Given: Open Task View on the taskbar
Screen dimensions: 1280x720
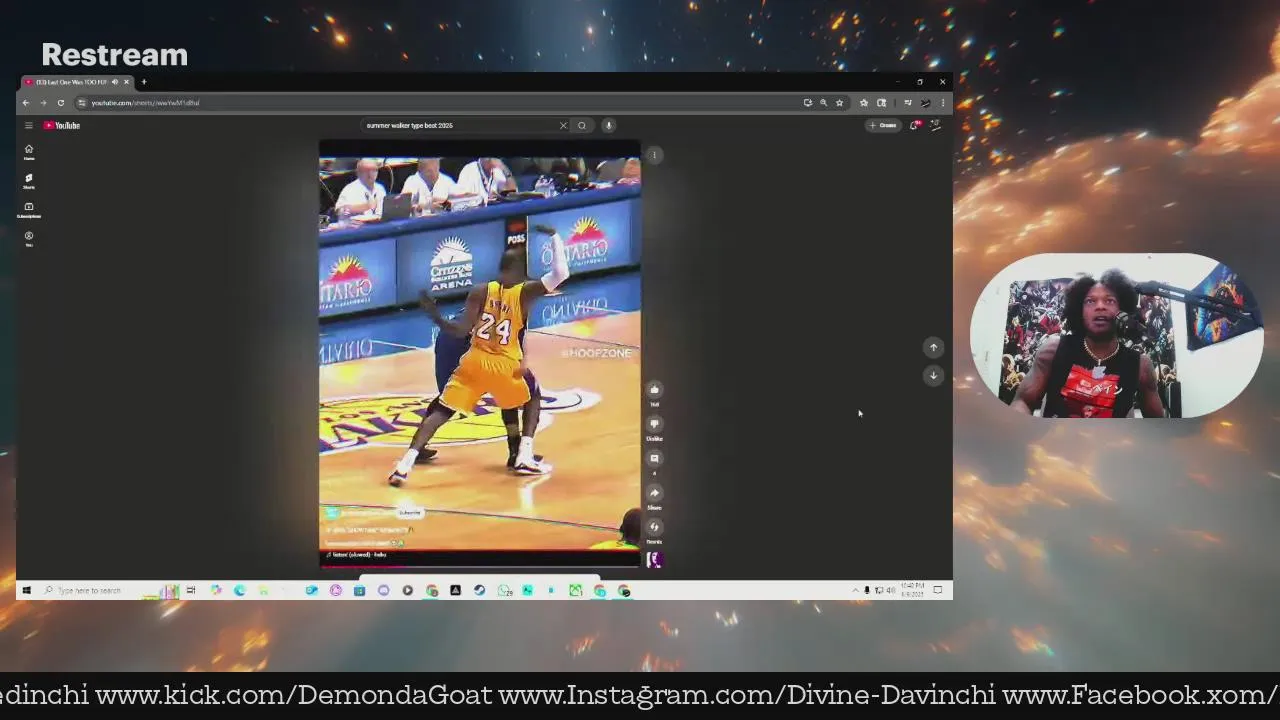Looking at the screenshot, I should [191, 591].
